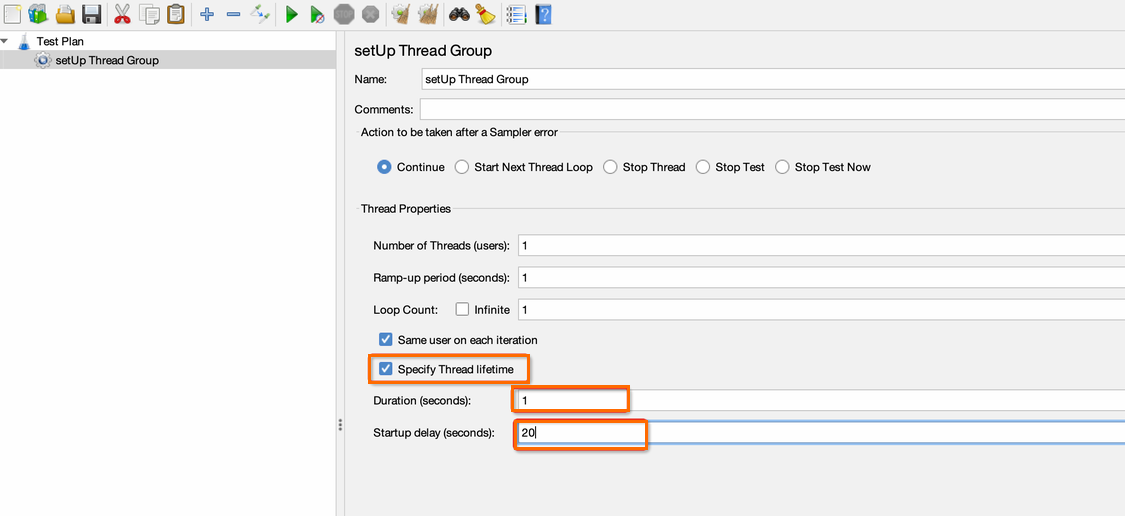This screenshot has width=1125, height=516.
Task: Click the Duration (seconds) field
Action: (x=821, y=400)
